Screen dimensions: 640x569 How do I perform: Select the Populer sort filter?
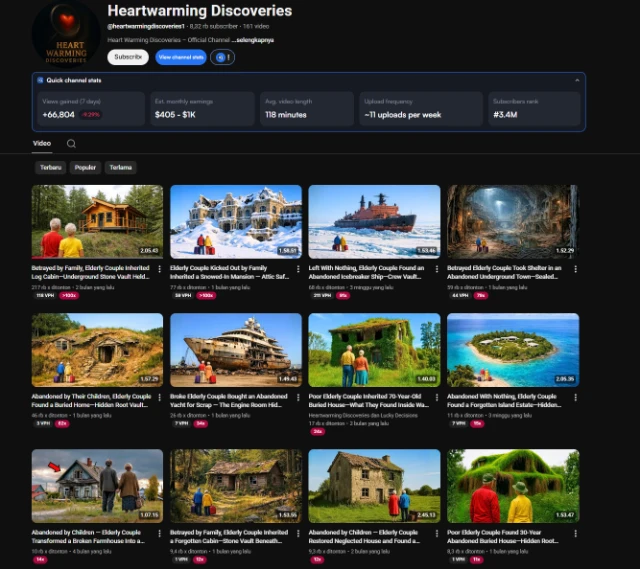pos(86,167)
